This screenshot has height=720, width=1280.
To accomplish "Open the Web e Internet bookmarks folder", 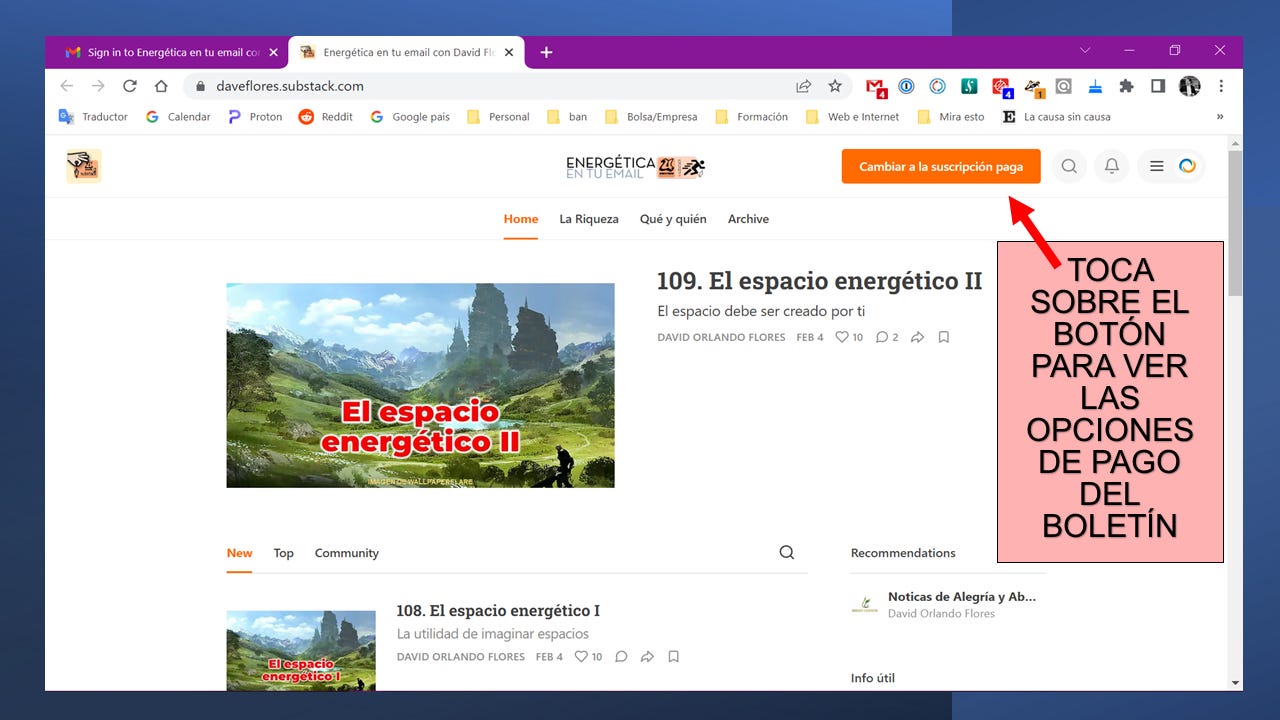I will coord(851,117).
